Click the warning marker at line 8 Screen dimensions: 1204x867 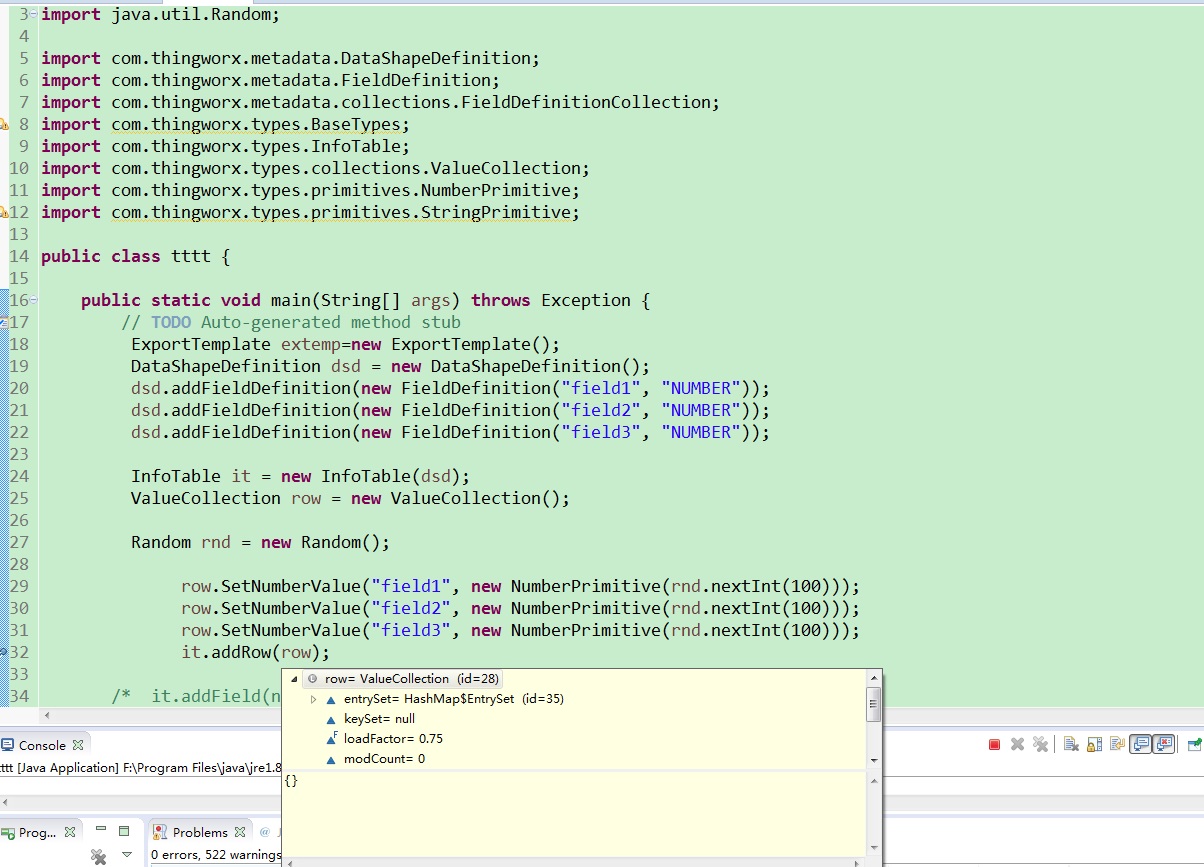(x=4, y=124)
